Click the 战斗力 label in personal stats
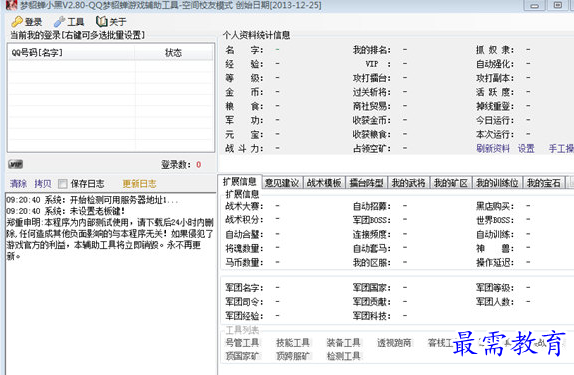This screenshot has width=574, height=375. click(244, 149)
